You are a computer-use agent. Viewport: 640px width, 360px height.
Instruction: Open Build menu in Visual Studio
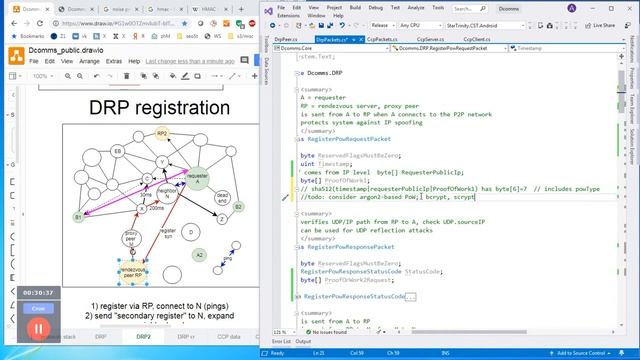pos(355,8)
